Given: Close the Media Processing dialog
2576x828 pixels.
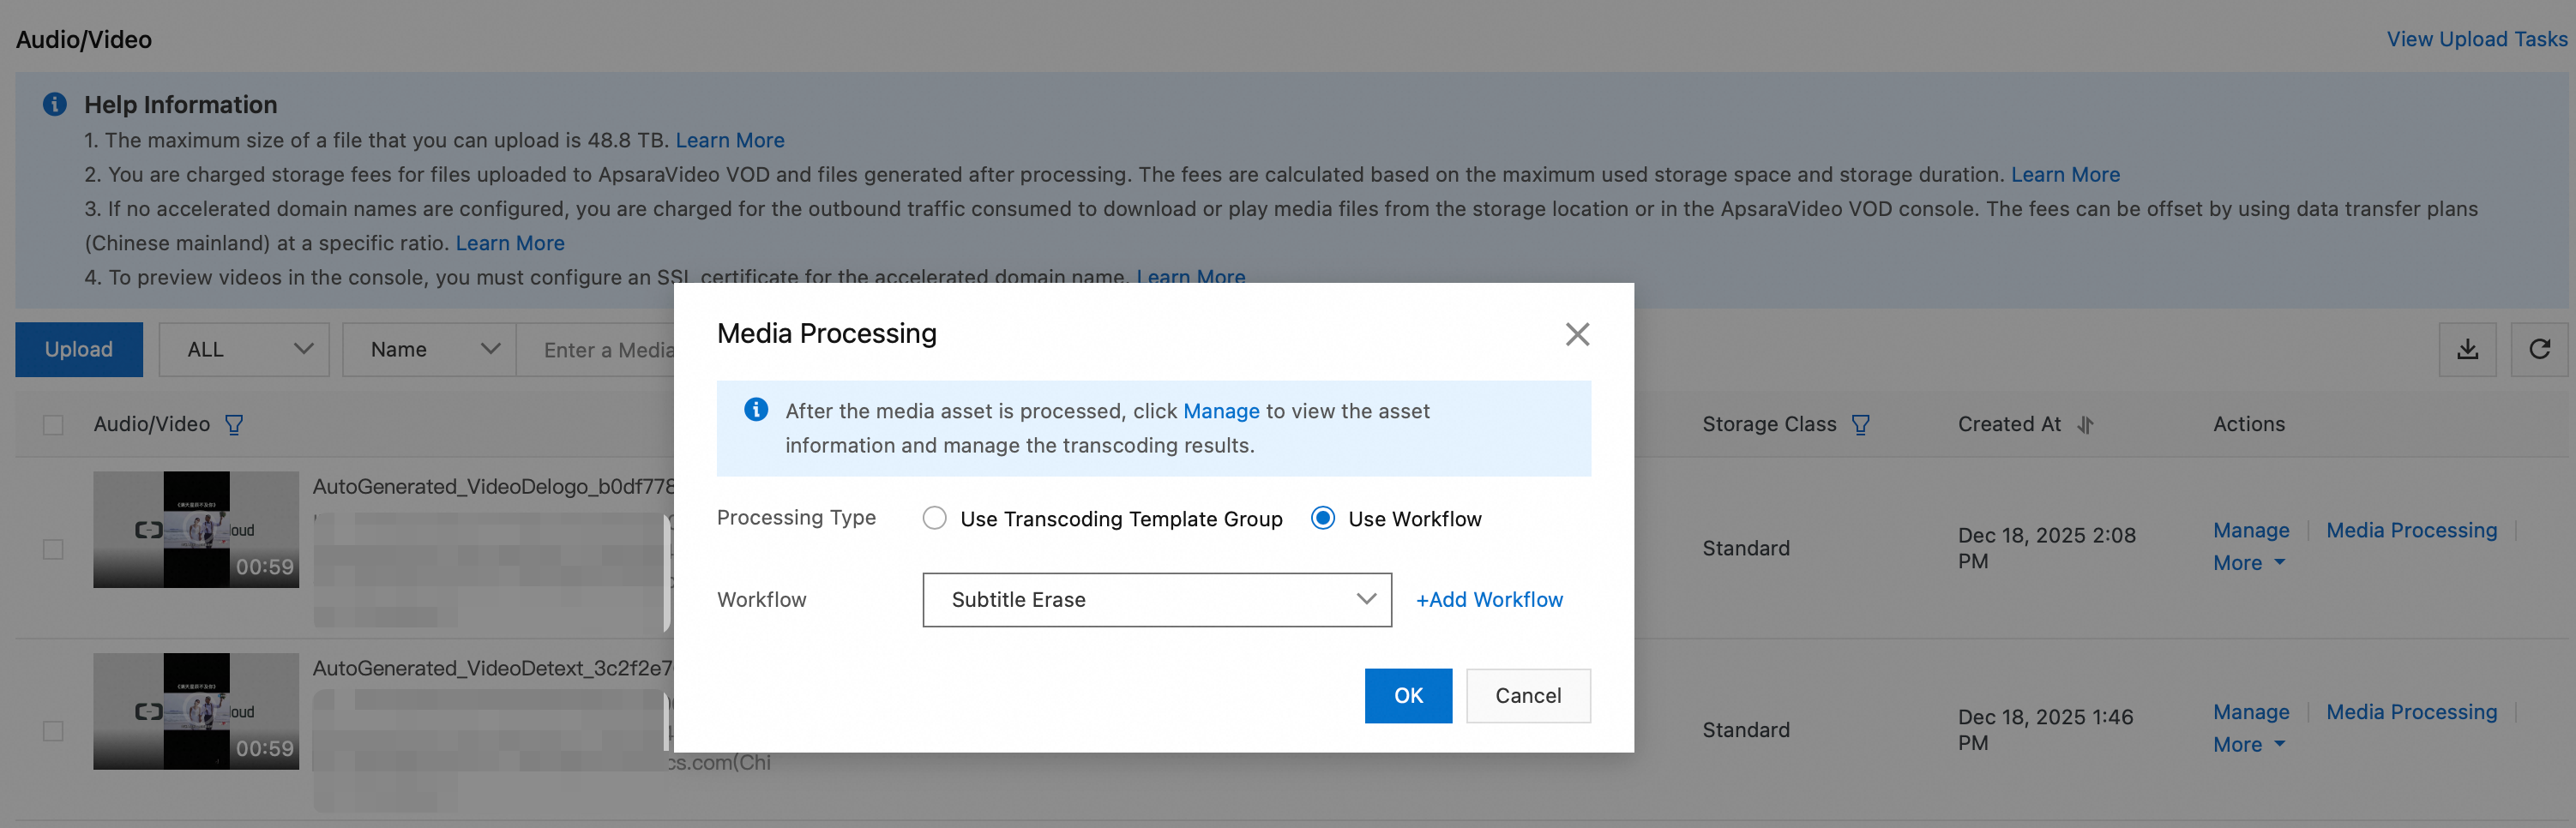Looking at the screenshot, I should pos(1577,334).
